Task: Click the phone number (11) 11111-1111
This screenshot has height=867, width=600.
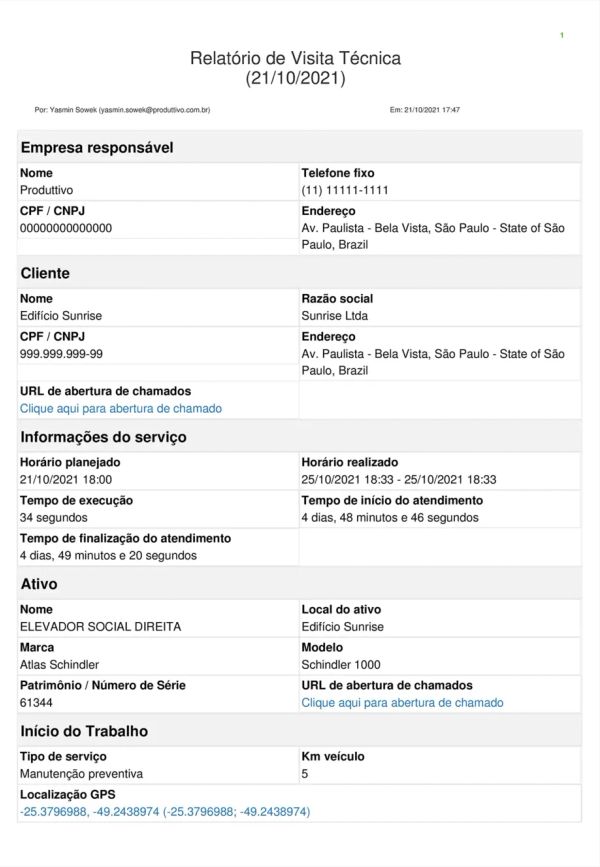Action: pos(344,190)
